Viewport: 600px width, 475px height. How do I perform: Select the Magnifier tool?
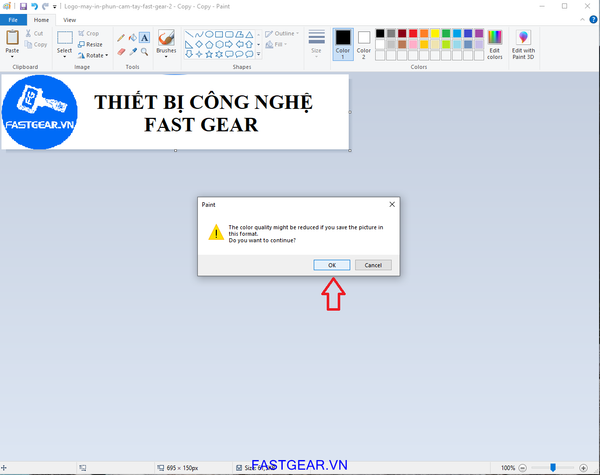click(x=144, y=52)
